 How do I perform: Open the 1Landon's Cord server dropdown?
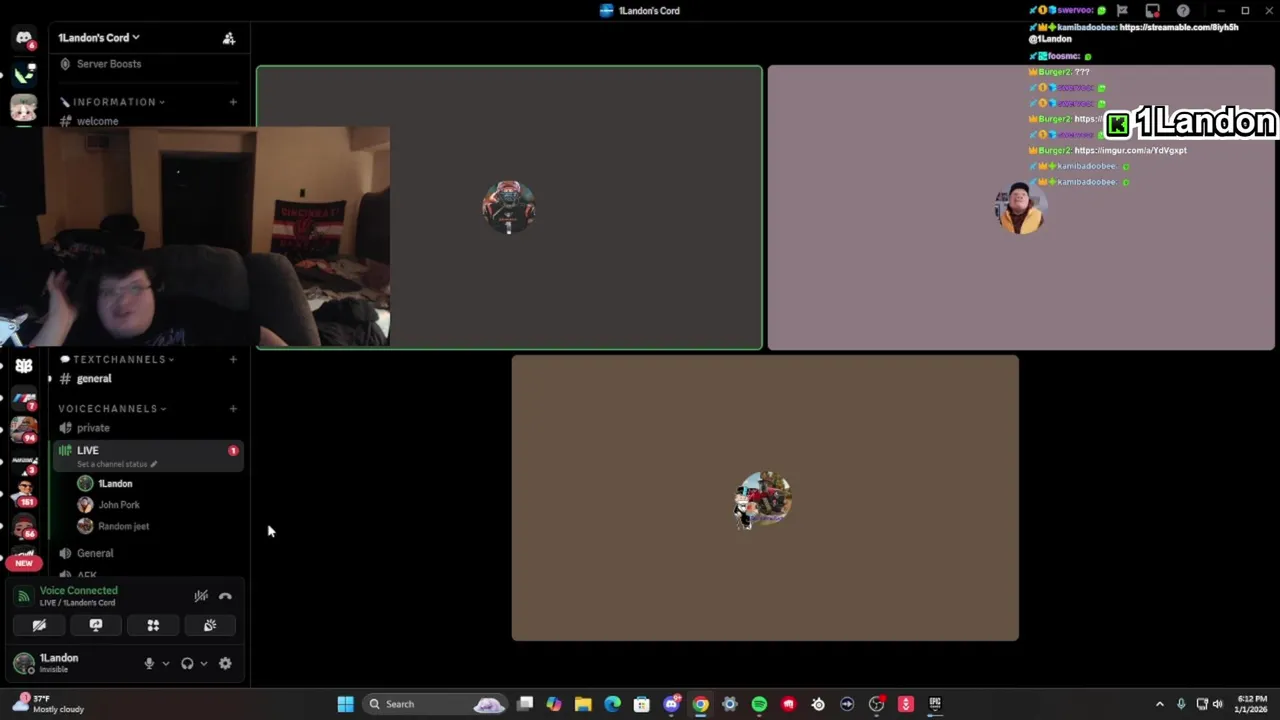[x=98, y=38]
